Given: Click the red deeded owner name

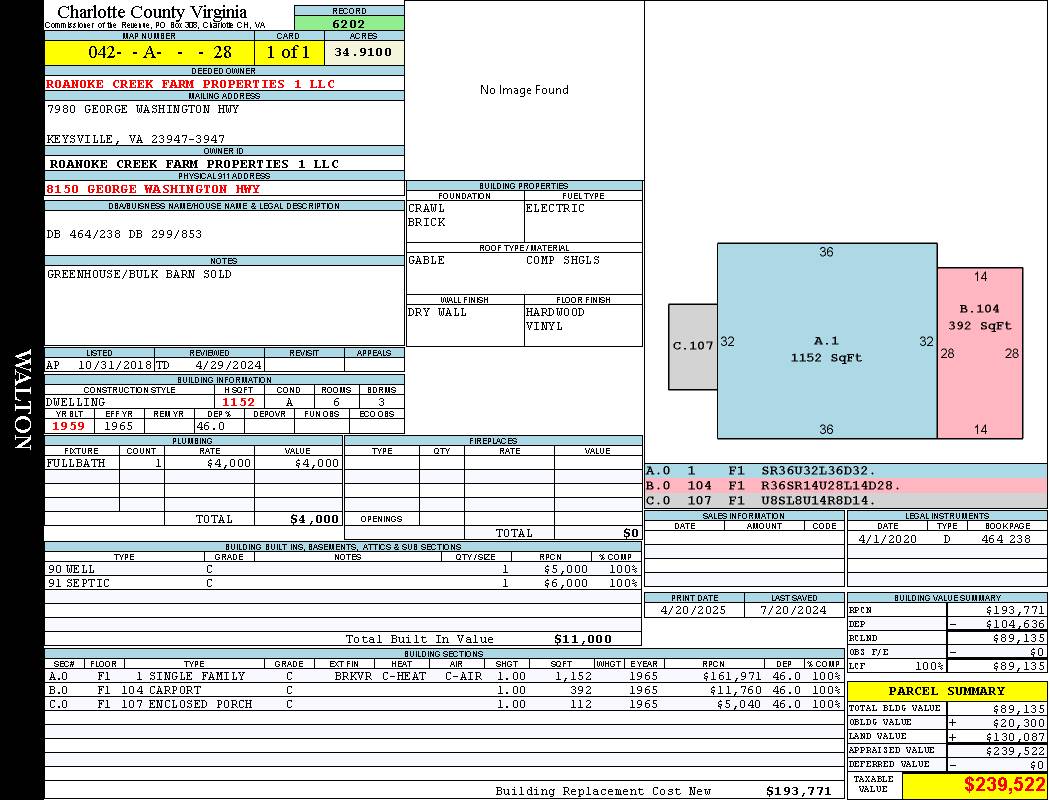Looking at the screenshot, I should (191, 84).
